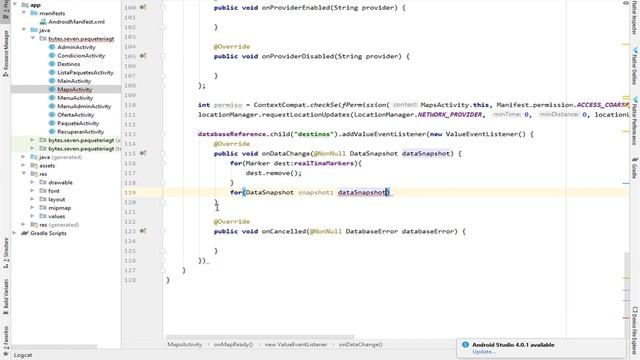Open the Device File Explorer panel
Screen dimensions: 640x360
pos(635,331)
